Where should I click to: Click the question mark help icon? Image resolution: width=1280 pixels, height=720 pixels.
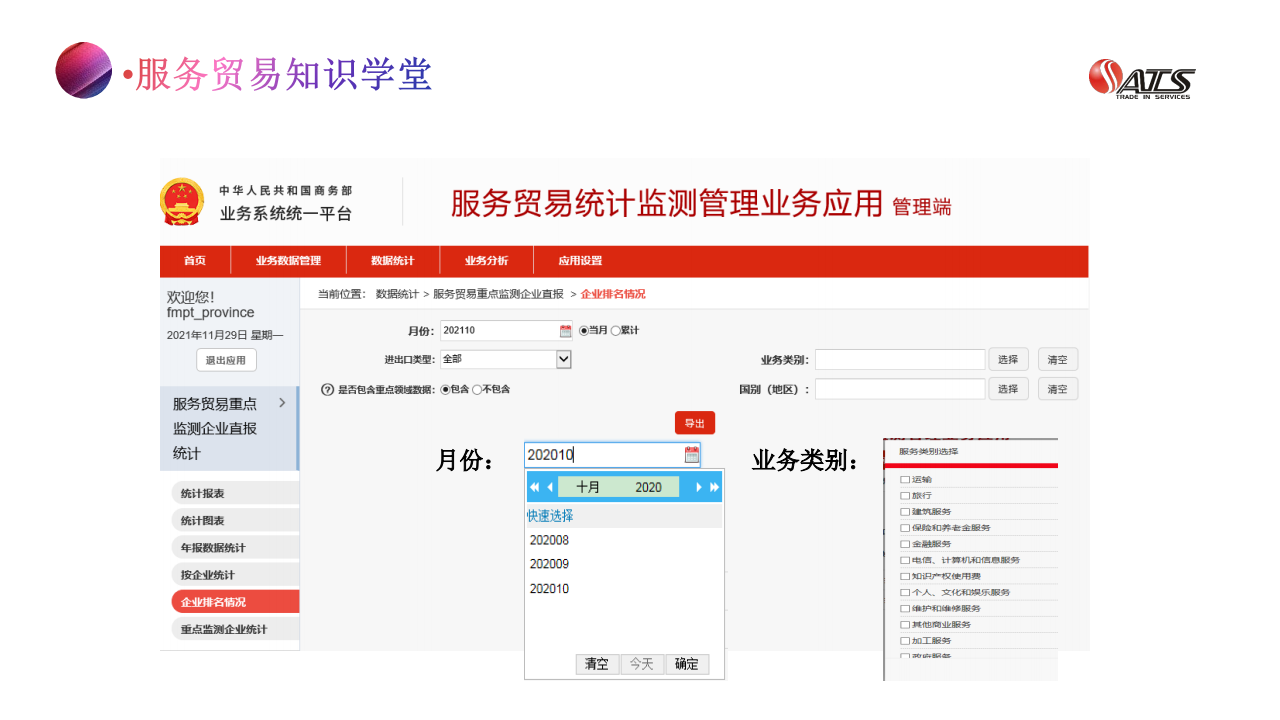click(x=327, y=390)
